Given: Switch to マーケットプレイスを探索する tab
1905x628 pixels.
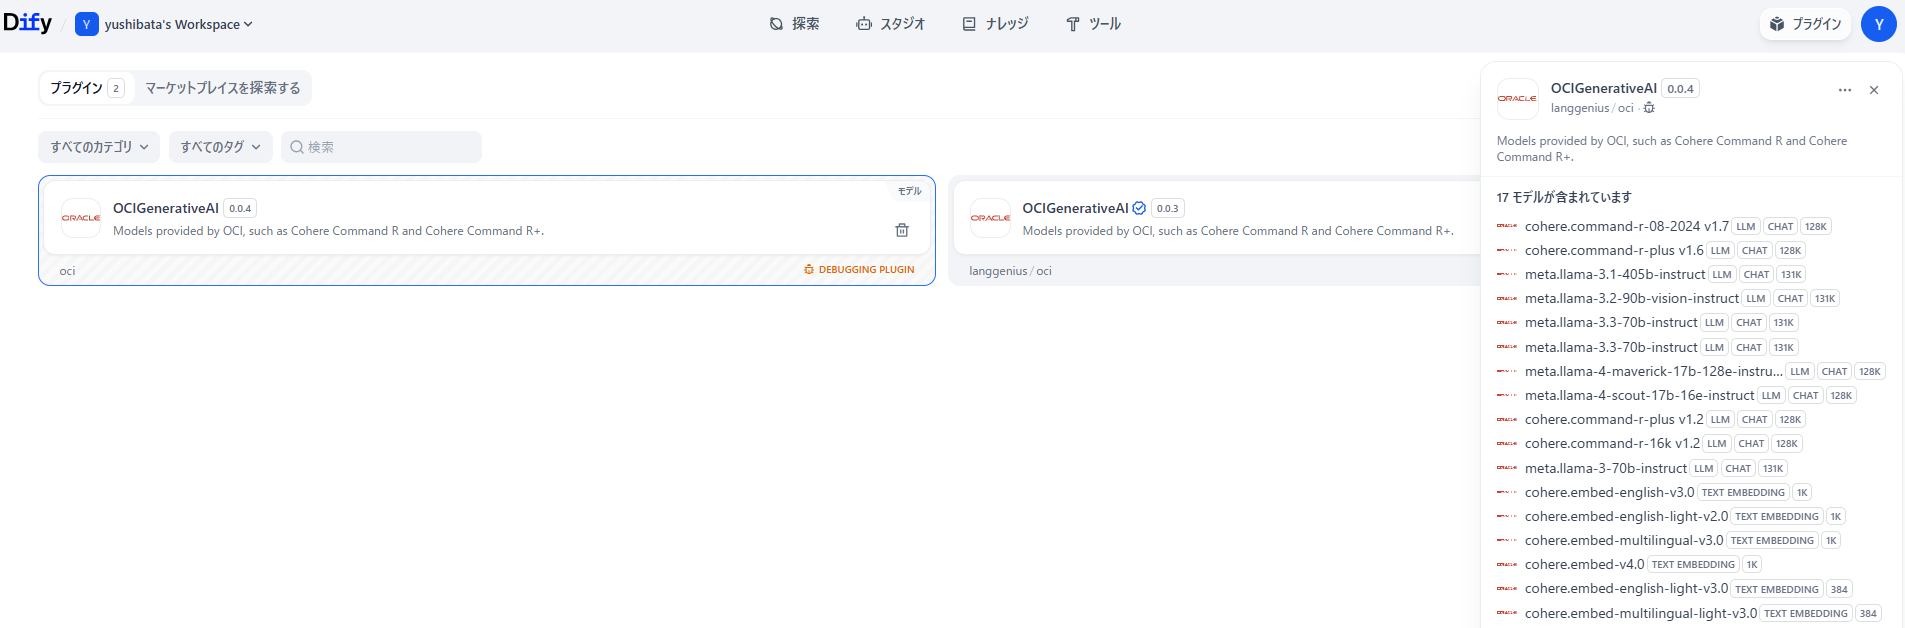Looking at the screenshot, I should (223, 88).
